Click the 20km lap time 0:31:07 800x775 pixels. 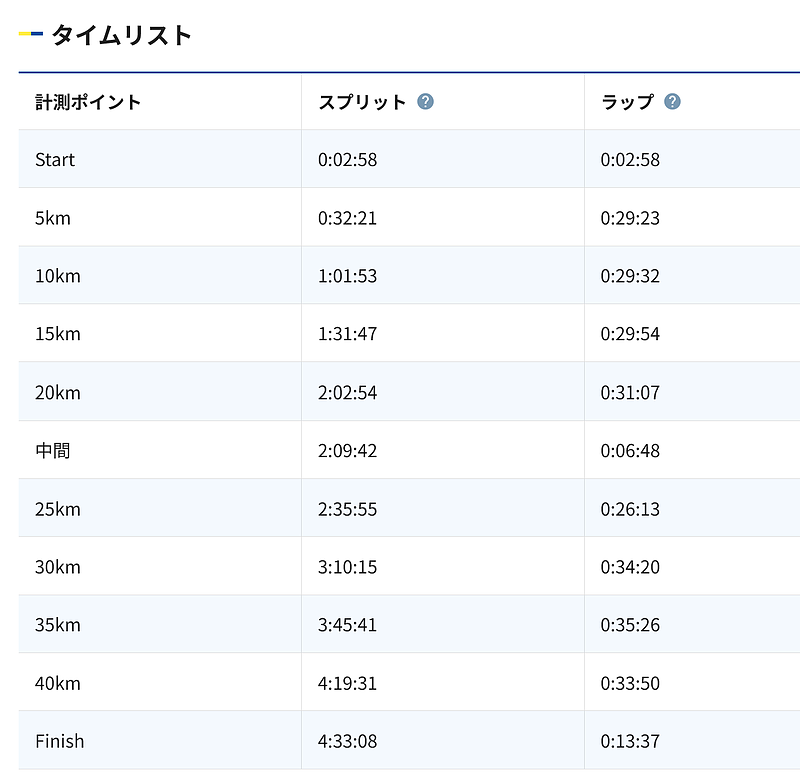630,393
